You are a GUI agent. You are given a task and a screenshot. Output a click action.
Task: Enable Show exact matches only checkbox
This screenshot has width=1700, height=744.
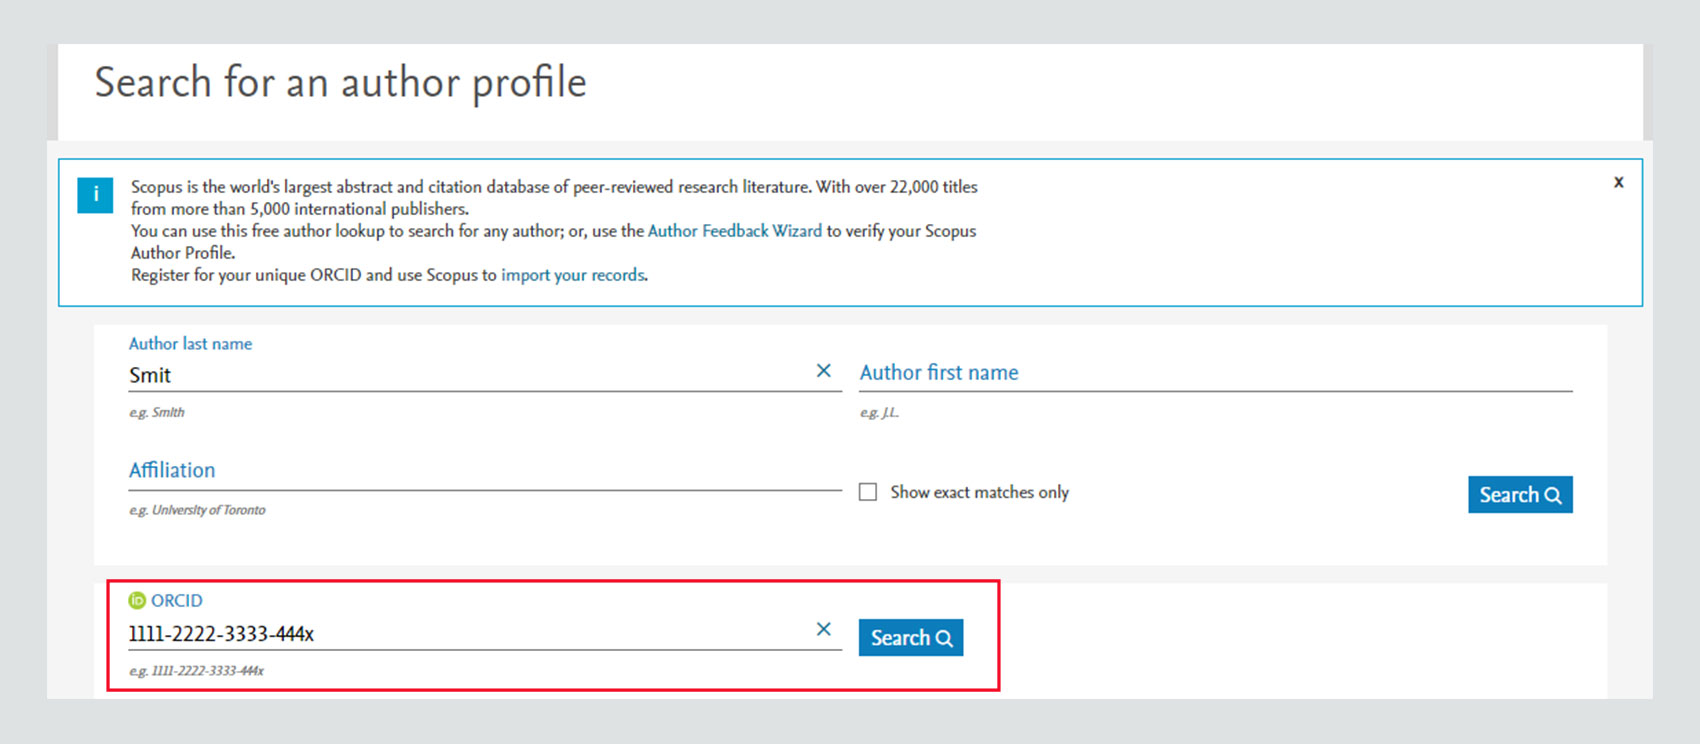(868, 492)
